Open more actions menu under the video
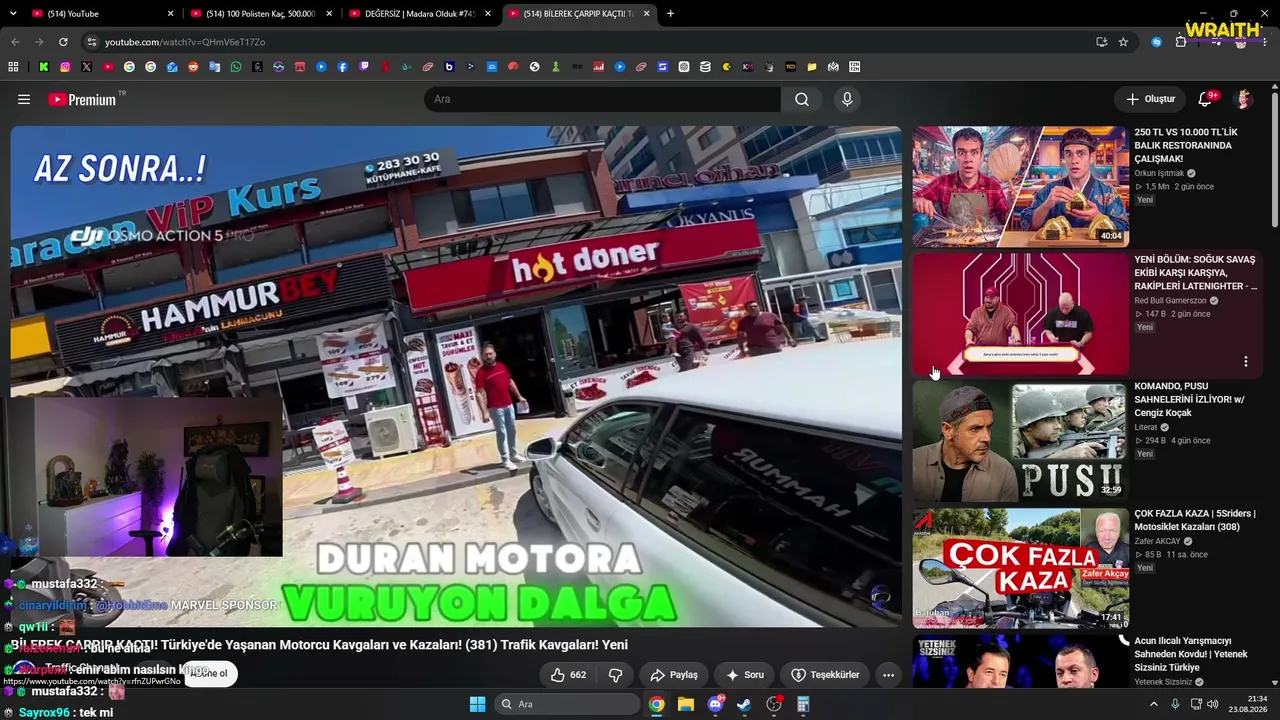 coord(888,675)
